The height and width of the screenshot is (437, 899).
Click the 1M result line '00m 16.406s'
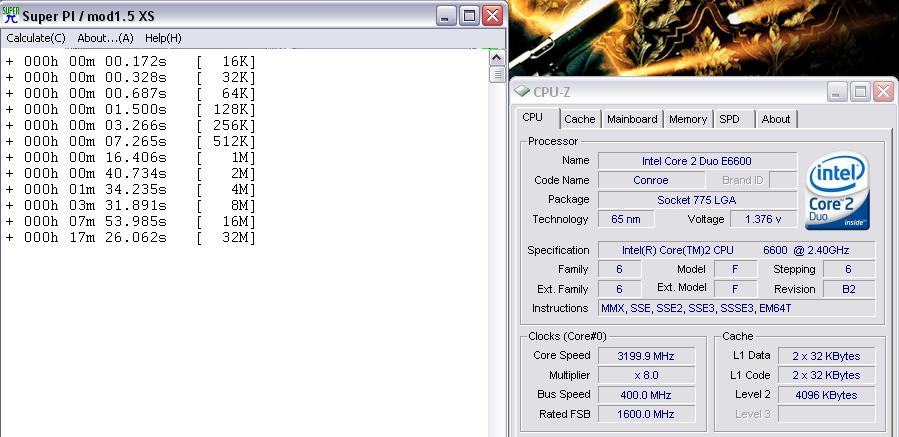(x=131, y=157)
